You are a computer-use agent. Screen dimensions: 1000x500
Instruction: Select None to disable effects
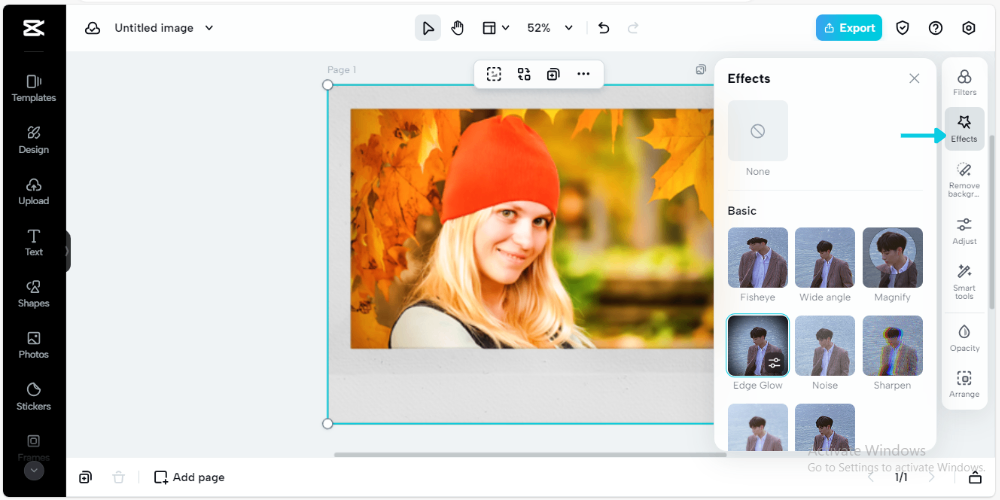pyautogui.click(x=758, y=131)
